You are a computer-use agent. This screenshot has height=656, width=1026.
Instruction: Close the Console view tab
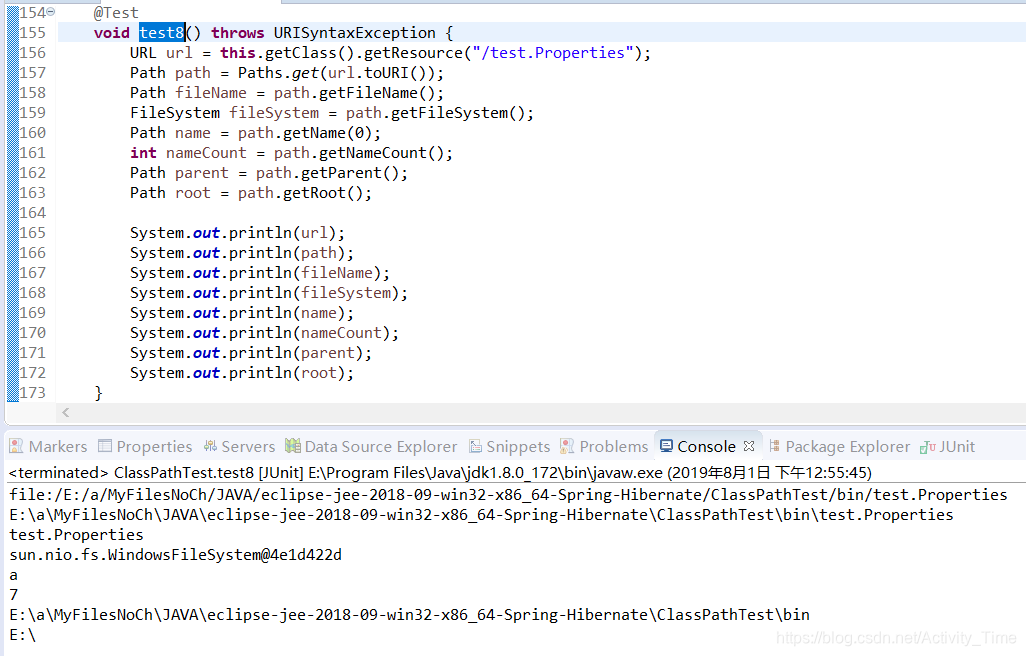pyautogui.click(x=749, y=445)
